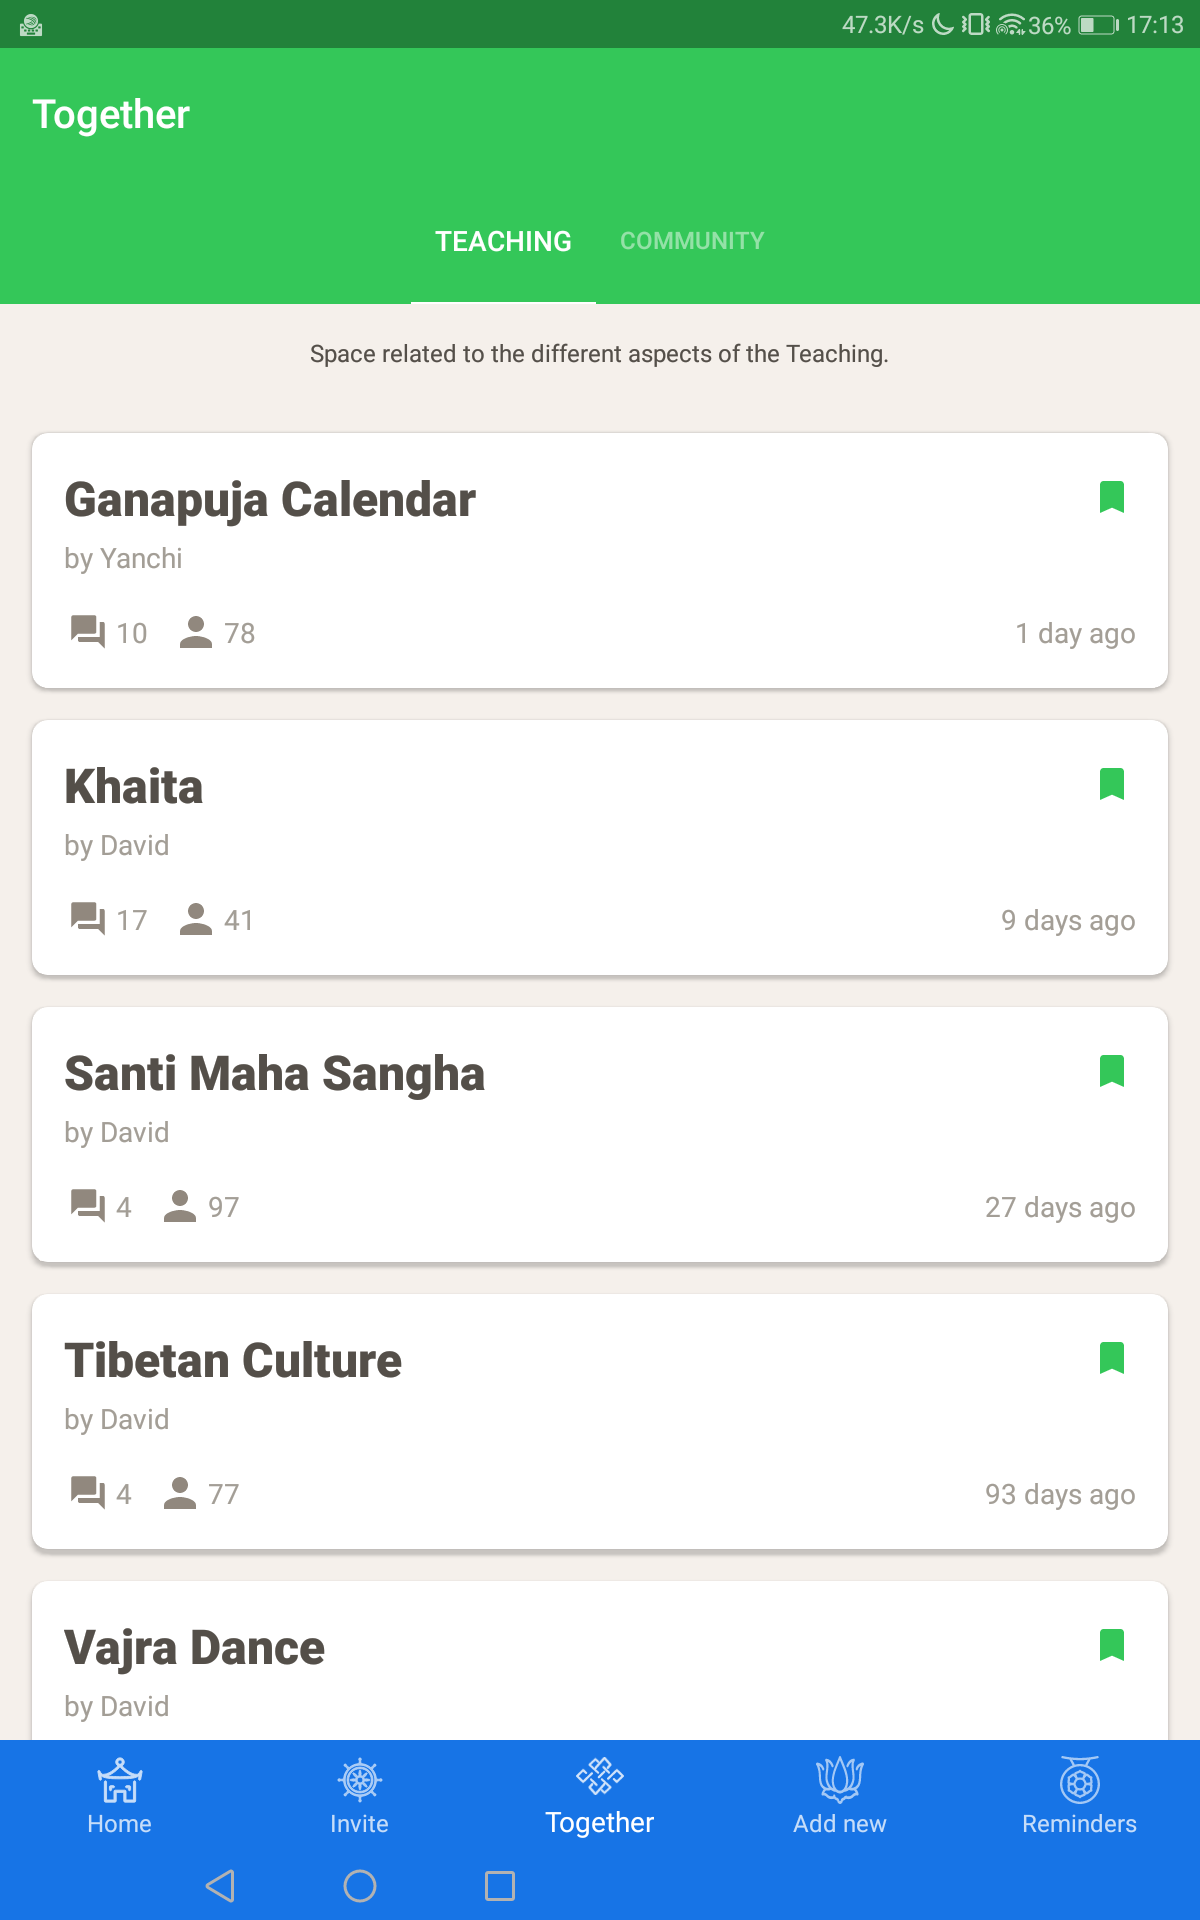Open the Home tab icon
Viewport: 1200px width, 1920px height.
(x=119, y=1781)
